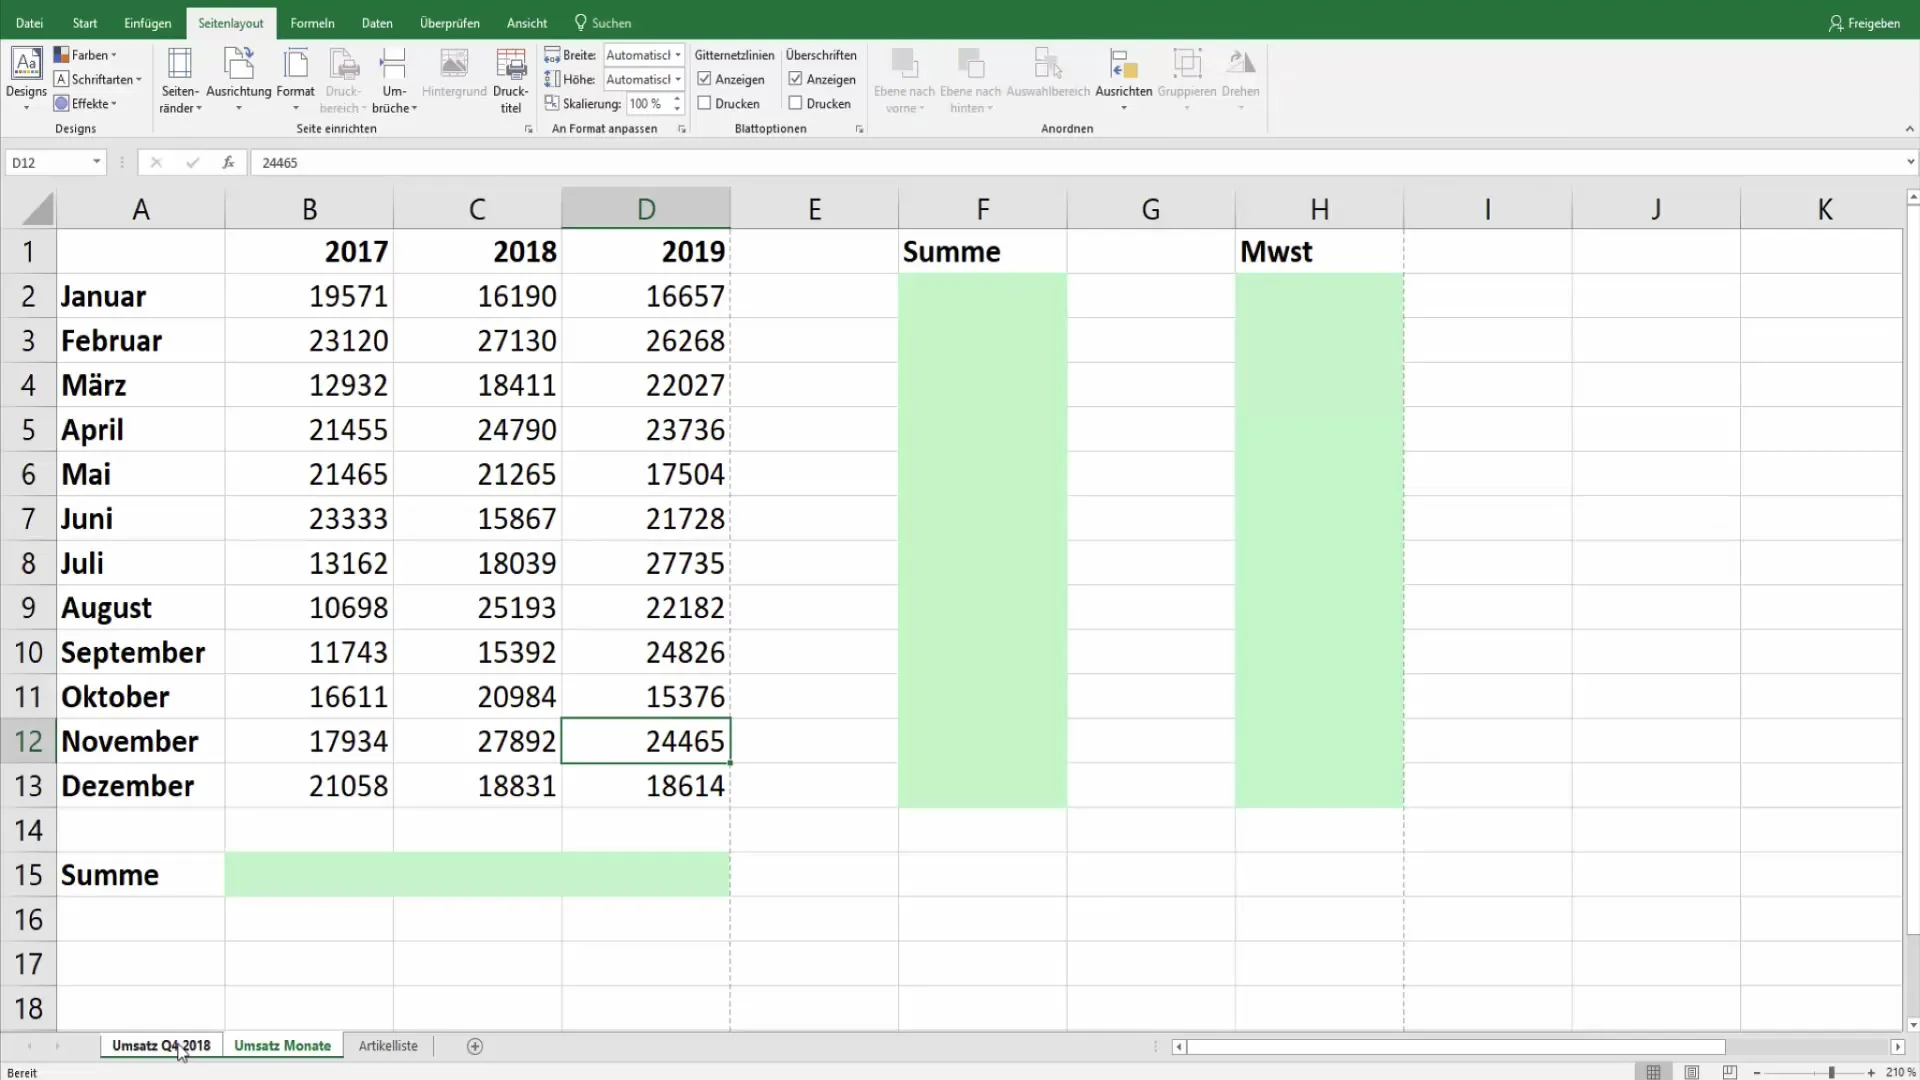This screenshot has height=1080, width=1920.
Task: Open the Ausrichtung orientation menu
Action: tap(239, 80)
